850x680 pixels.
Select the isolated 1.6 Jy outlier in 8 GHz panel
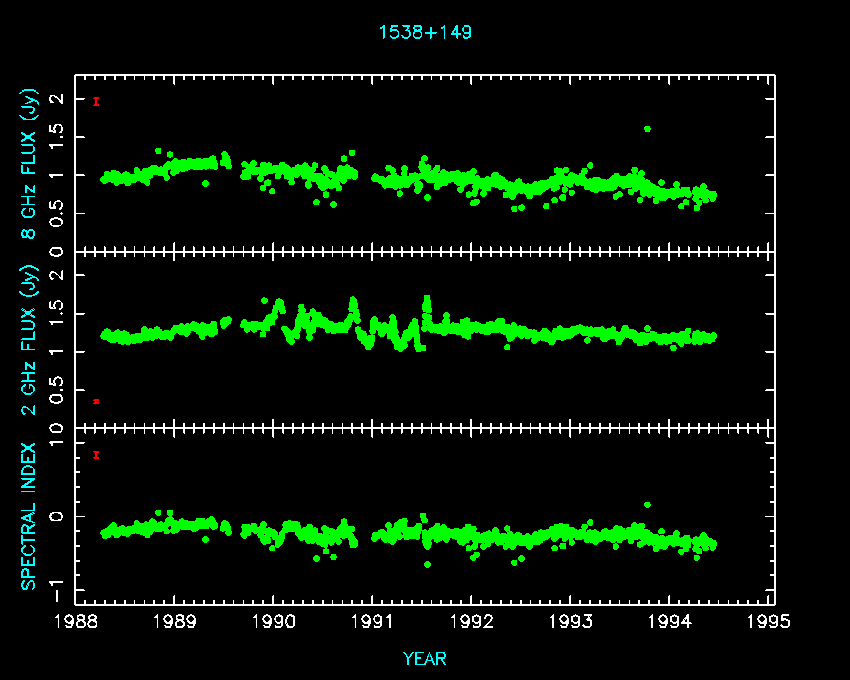coord(648,129)
